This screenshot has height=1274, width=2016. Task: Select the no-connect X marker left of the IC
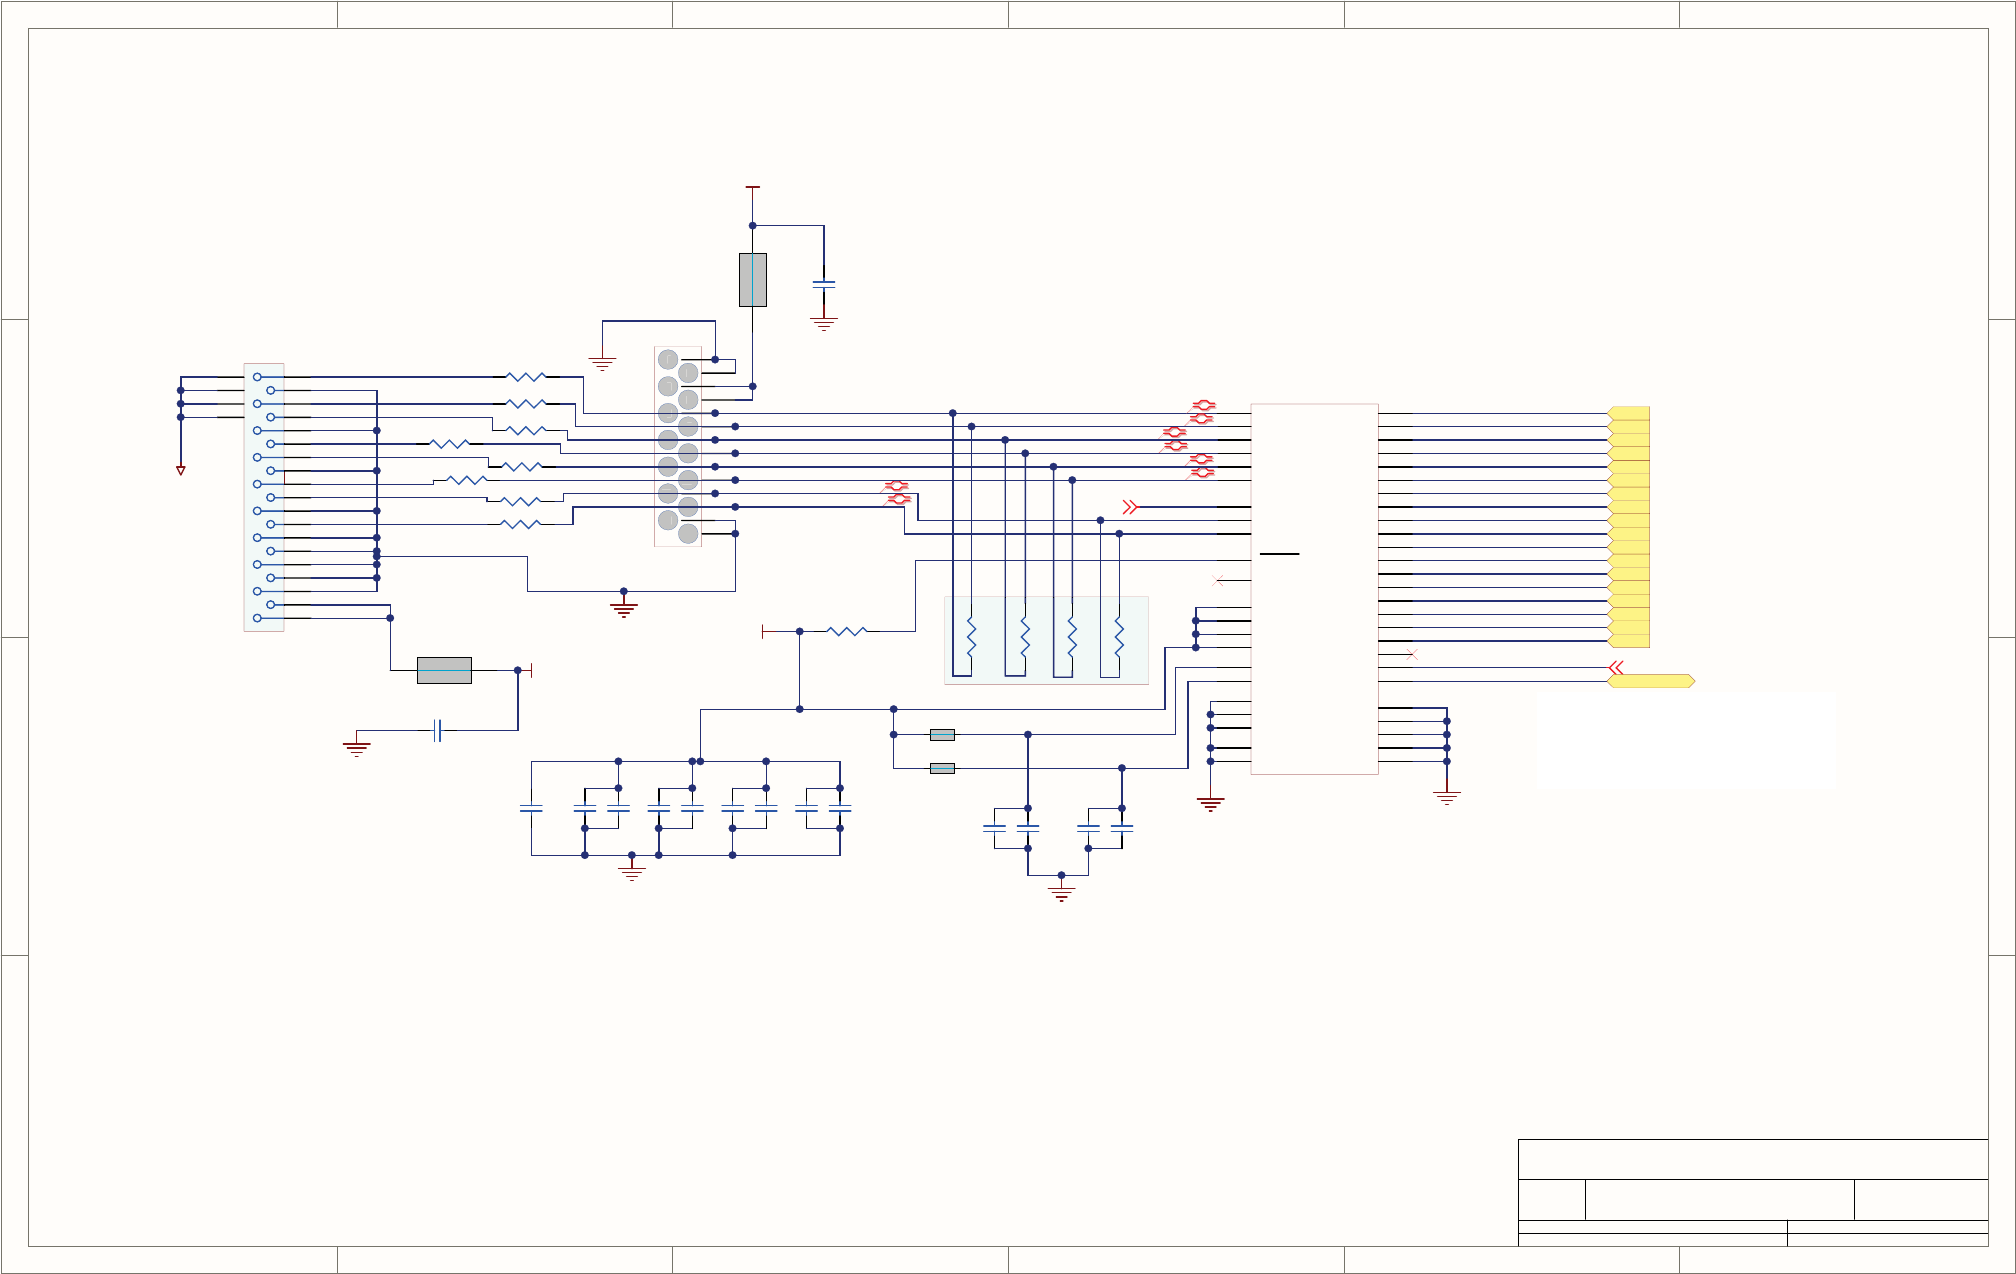pos(1217,581)
